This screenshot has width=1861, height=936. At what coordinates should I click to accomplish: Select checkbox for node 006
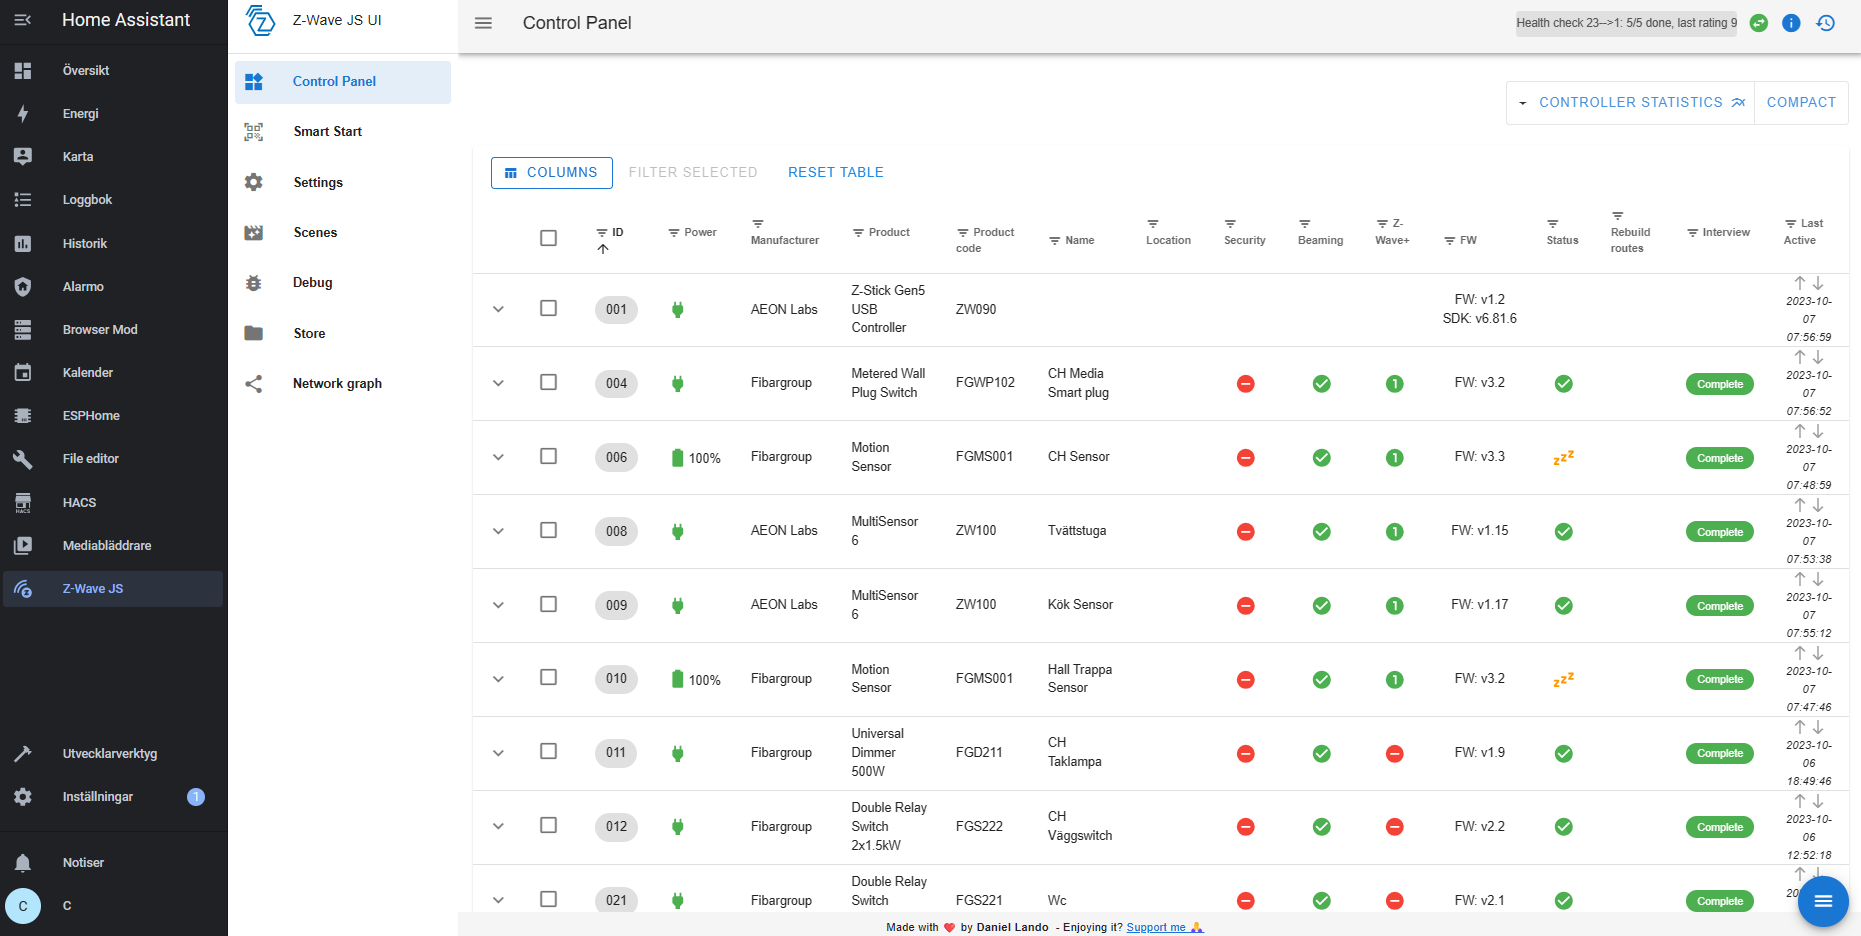point(548,456)
